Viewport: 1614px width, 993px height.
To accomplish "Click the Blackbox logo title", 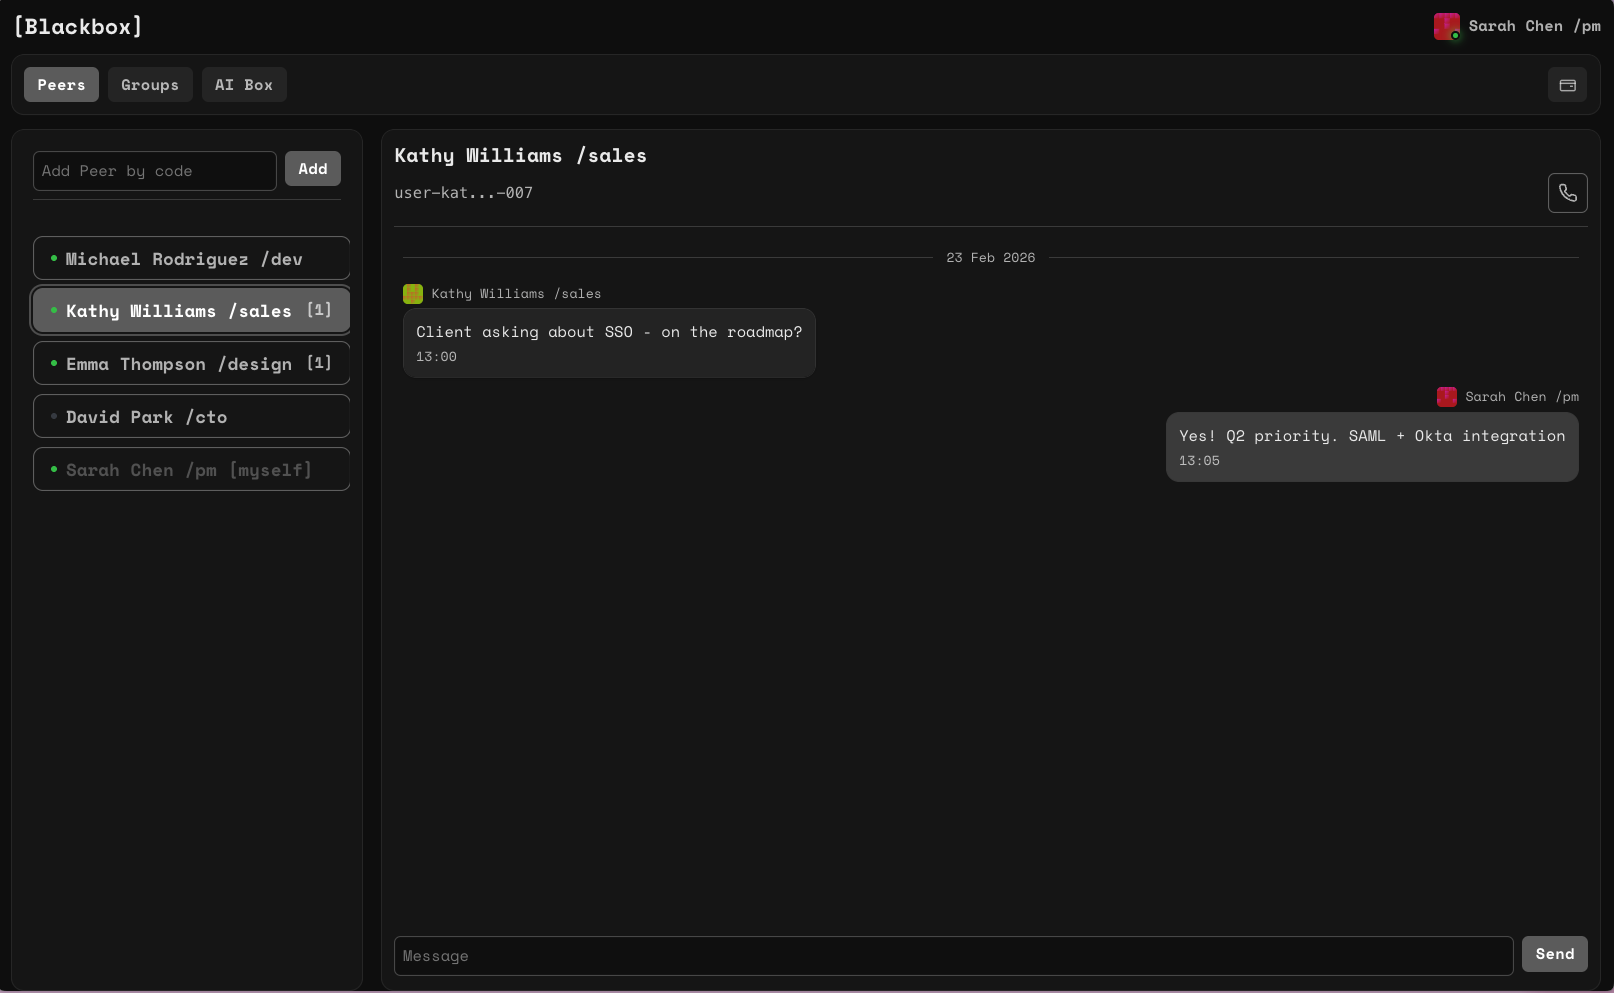I will pos(78,27).
